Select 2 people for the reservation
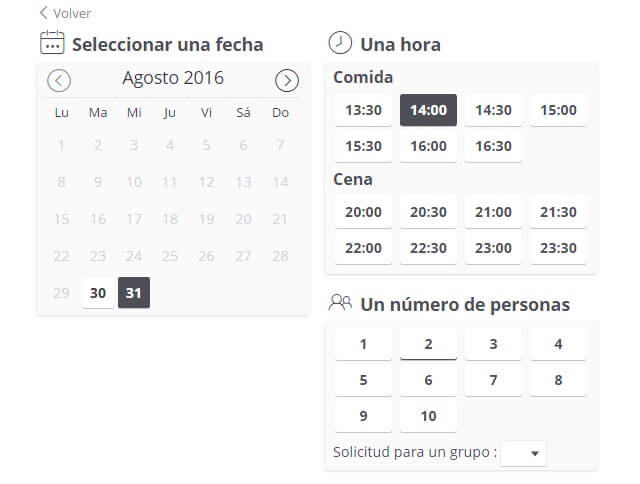The image size is (640, 484). pos(428,344)
